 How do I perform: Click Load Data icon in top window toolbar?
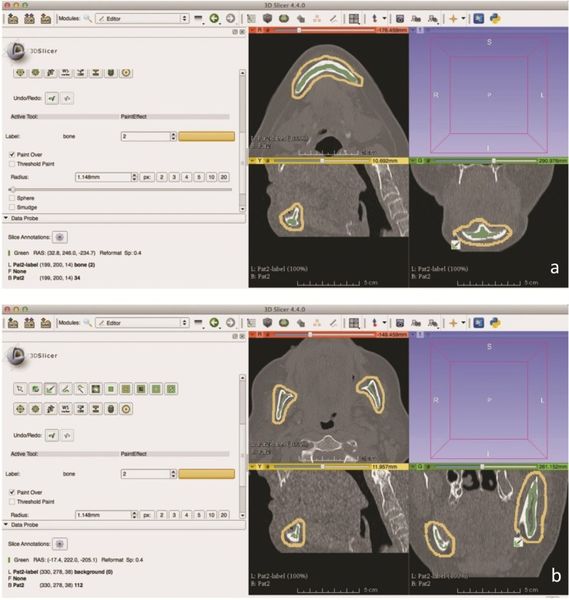tap(13, 18)
